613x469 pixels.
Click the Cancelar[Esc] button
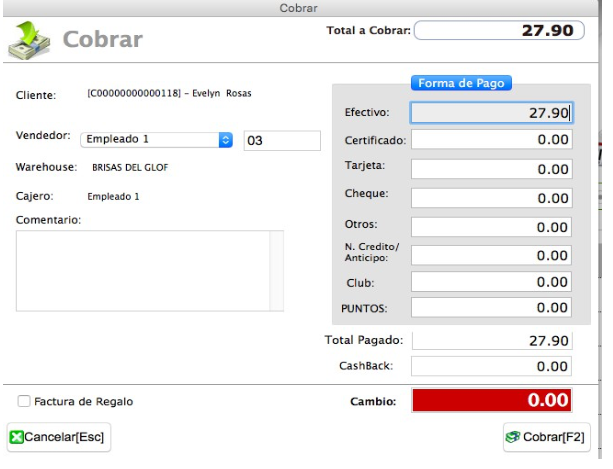59,437
